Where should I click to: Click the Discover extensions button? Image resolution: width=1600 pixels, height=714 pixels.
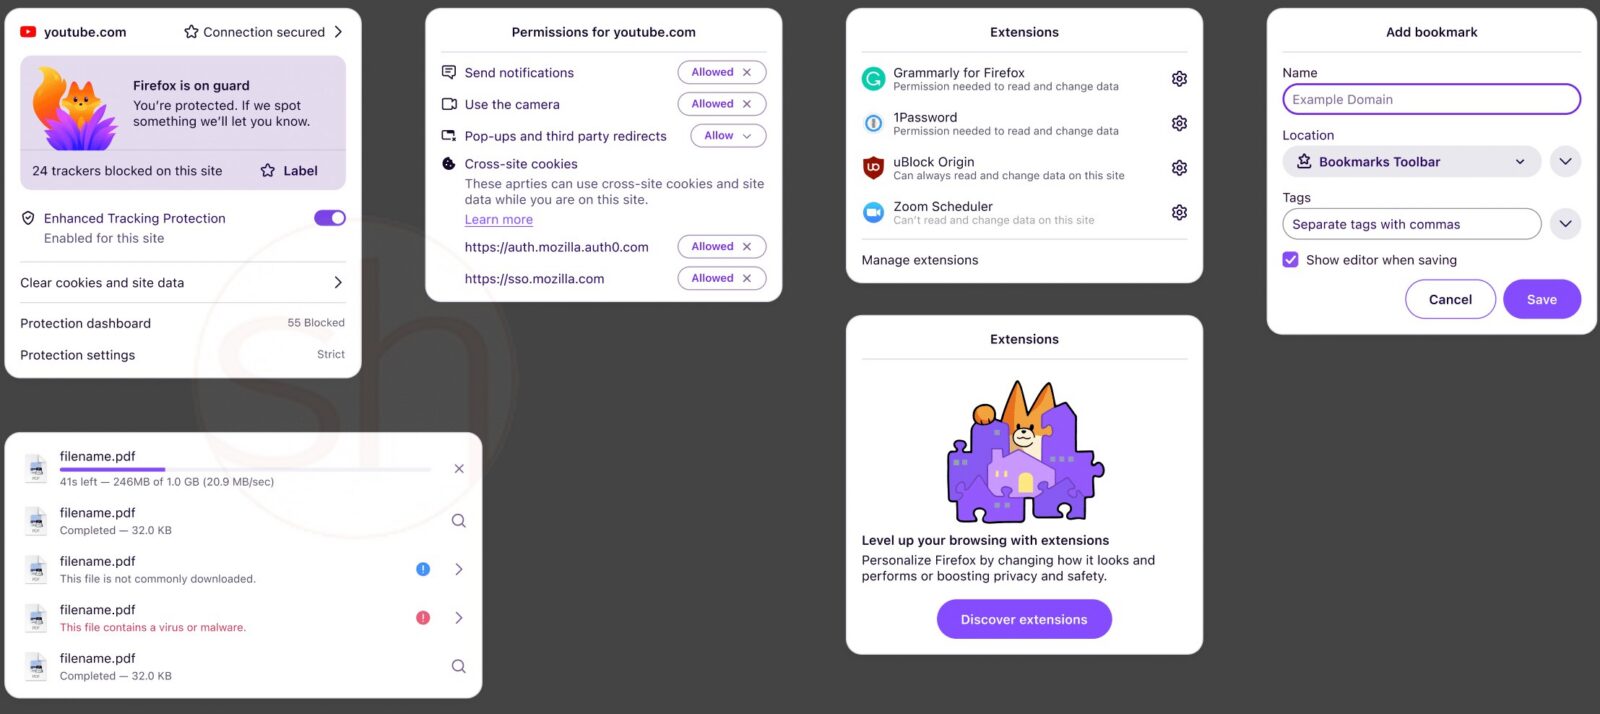click(x=1024, y=620)
